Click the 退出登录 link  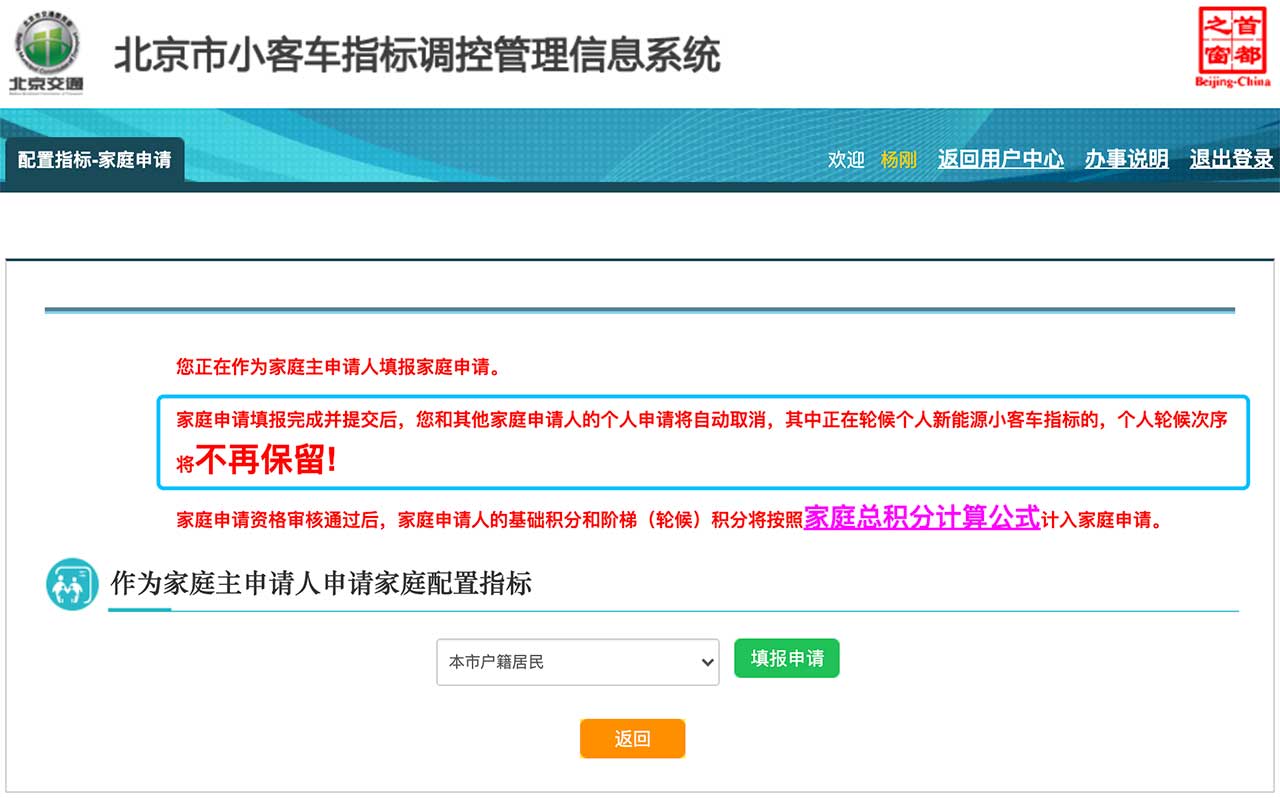[1232, 159]
